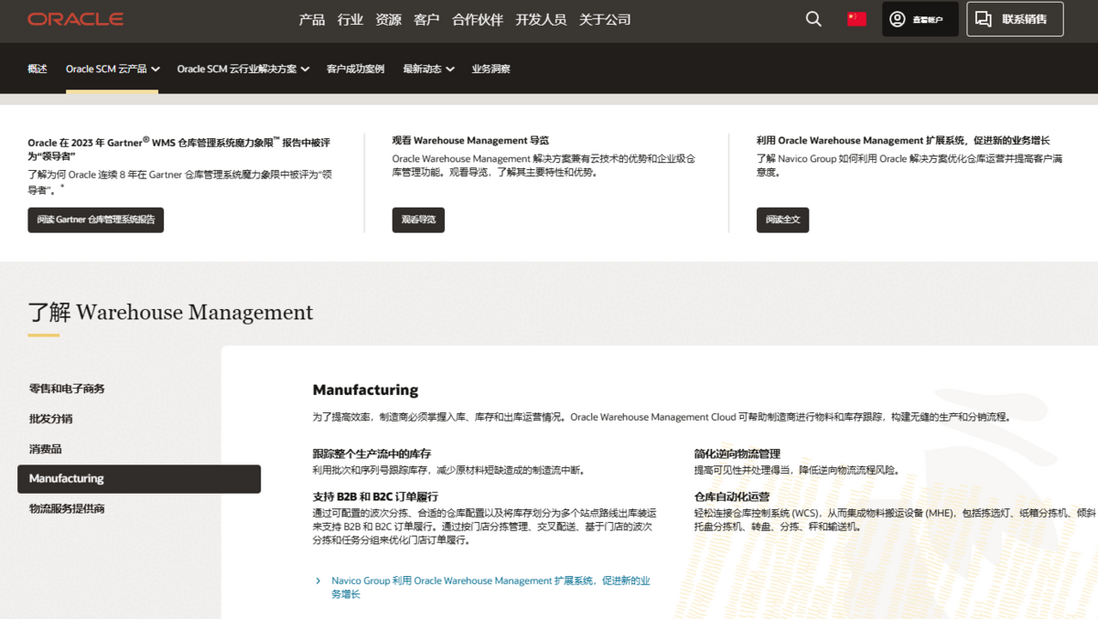Go to the 概述 overview tab
This screenshot has width=1098, height=619.
coord(37,69)
